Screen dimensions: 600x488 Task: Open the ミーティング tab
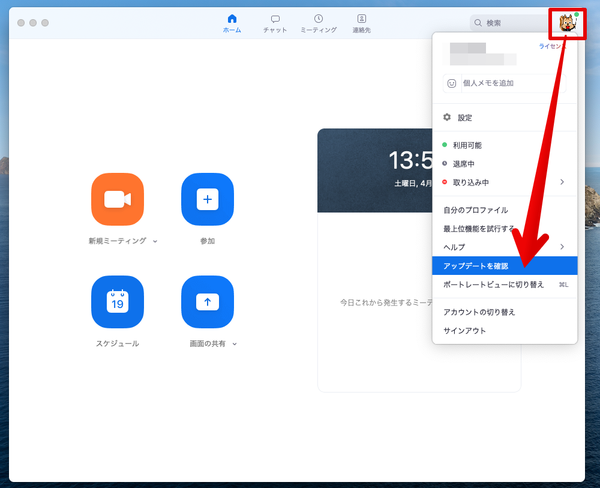[318, 24]
